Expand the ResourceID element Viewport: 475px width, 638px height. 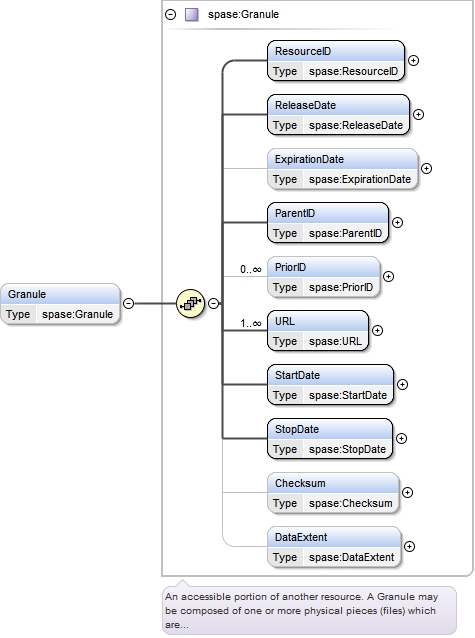pos(413,61)
